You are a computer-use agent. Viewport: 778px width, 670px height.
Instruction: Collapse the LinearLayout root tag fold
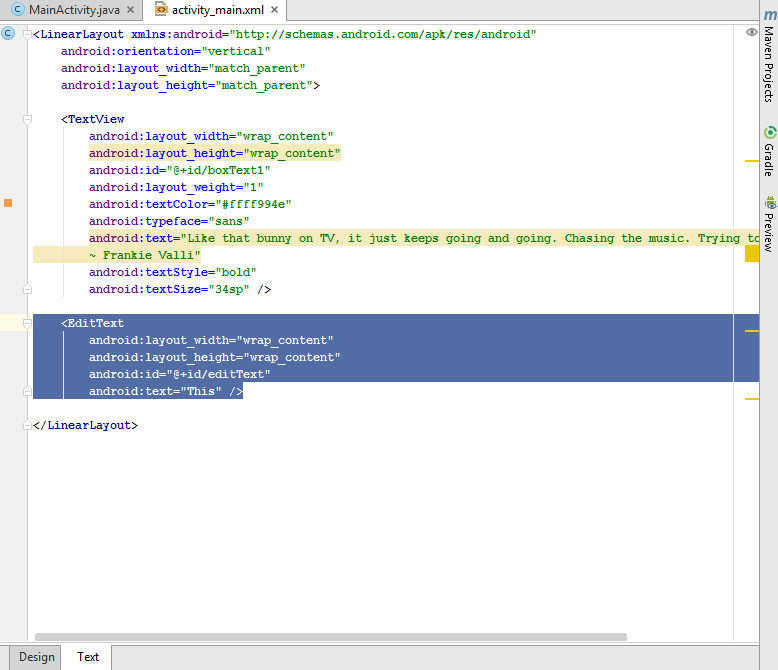tap(27, 34)
